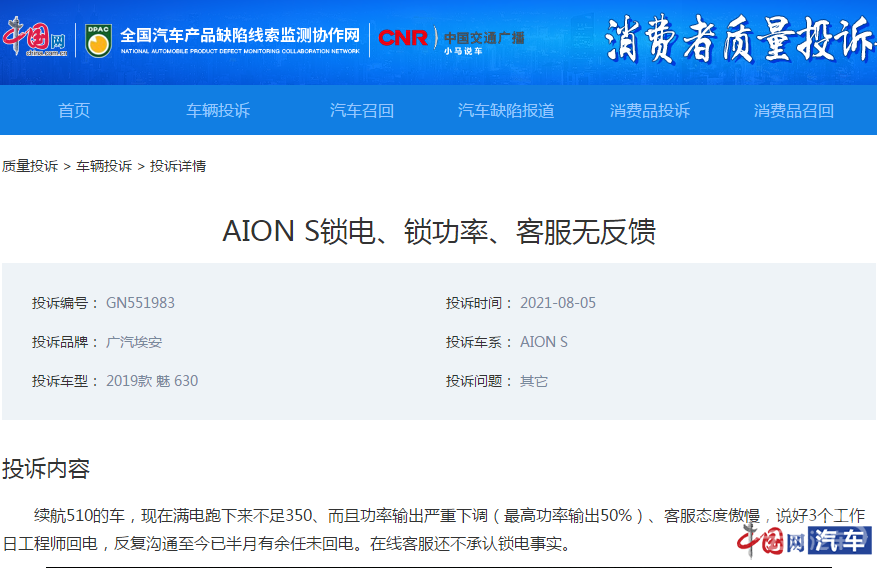Click the headline AION S锁电、锁功率、客服无反馈

pyautogui.click(x=439, y=231)
